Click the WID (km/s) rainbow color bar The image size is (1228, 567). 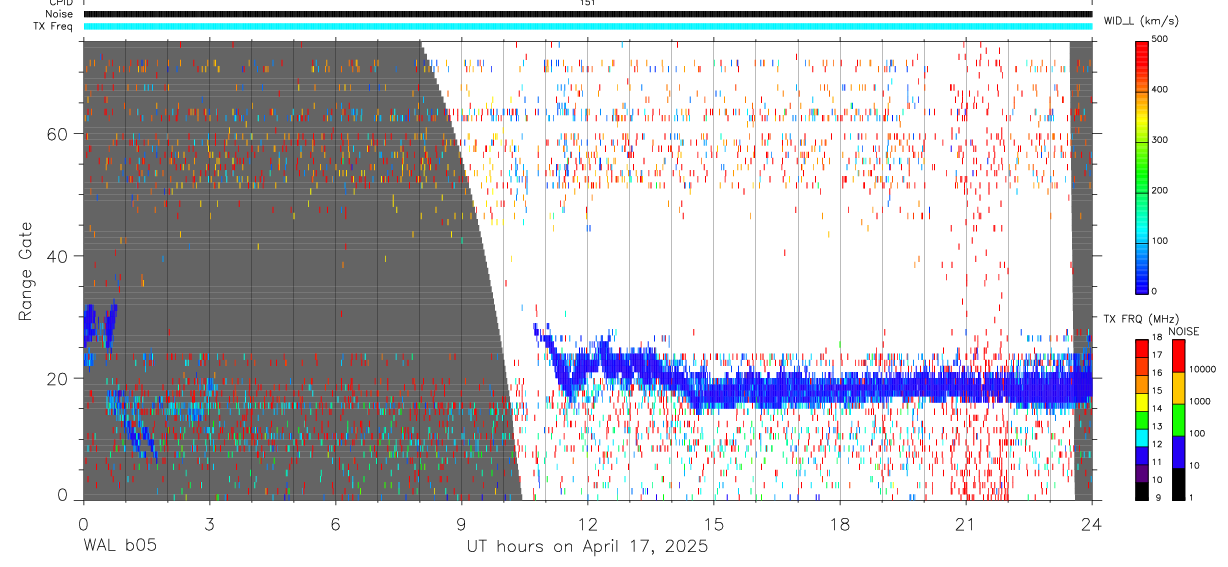coord(1143,166)
